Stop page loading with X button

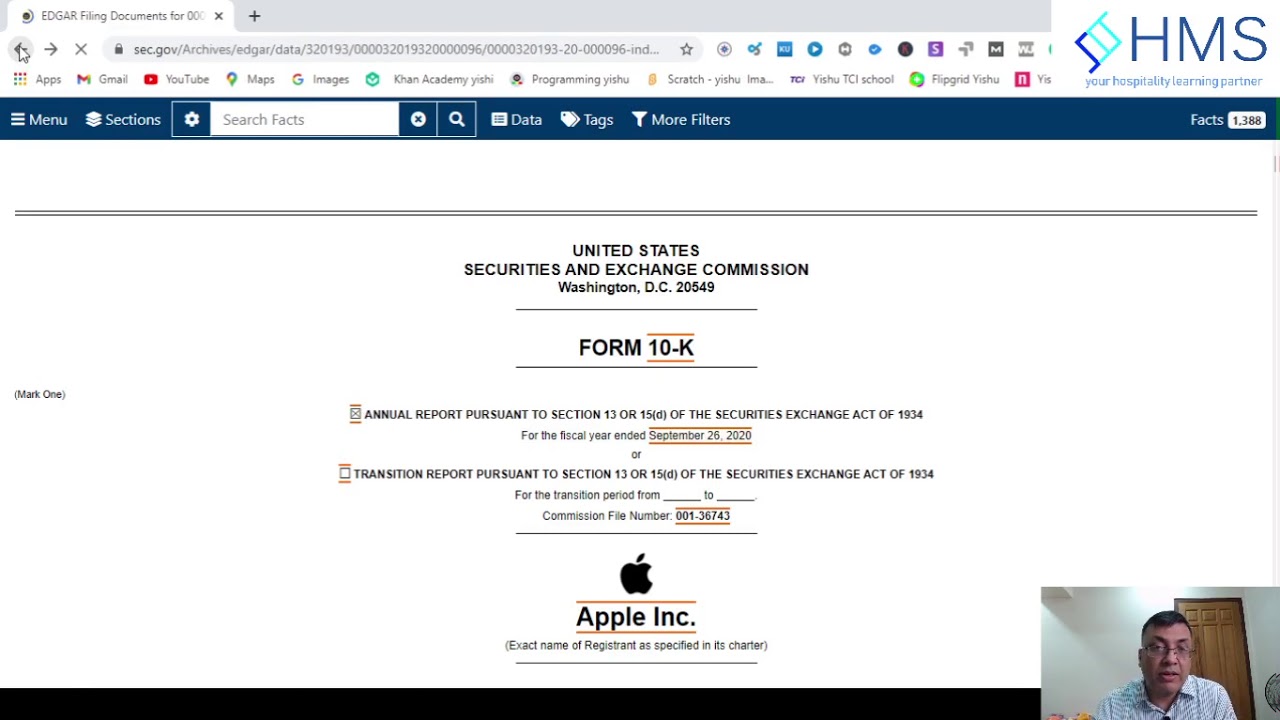[x=81, y=49]
